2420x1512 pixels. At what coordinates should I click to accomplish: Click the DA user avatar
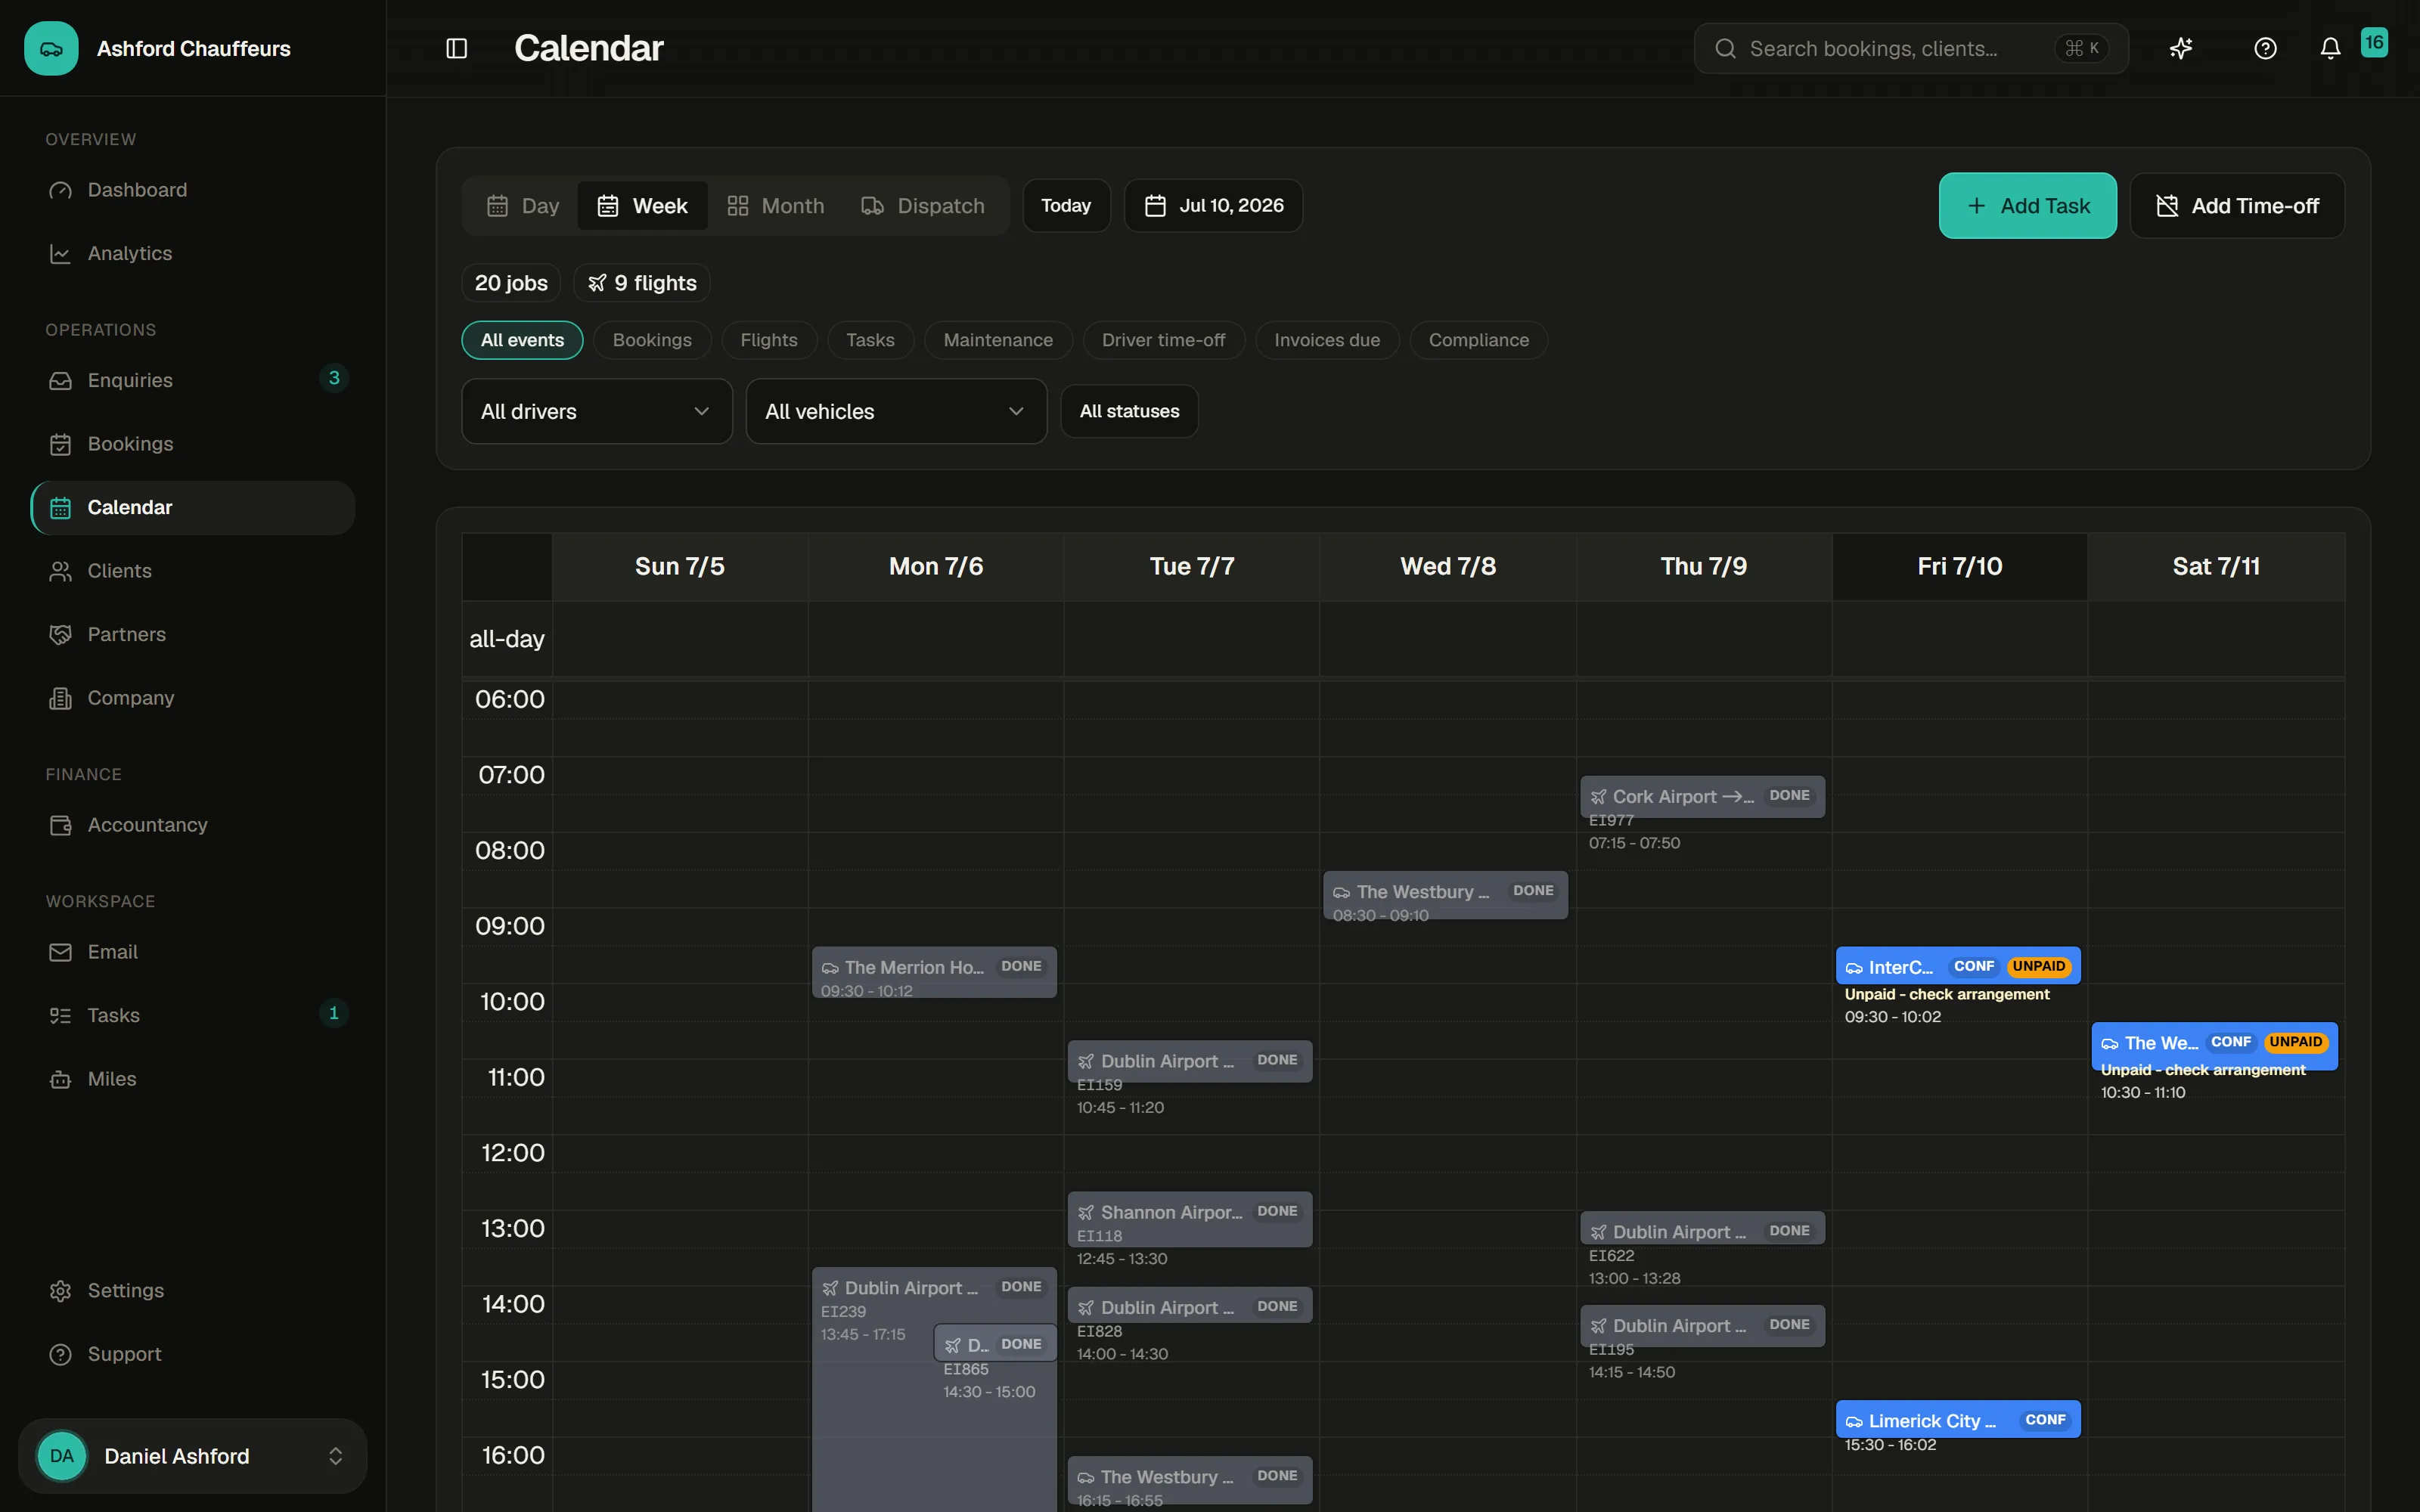click(62, 1456)
